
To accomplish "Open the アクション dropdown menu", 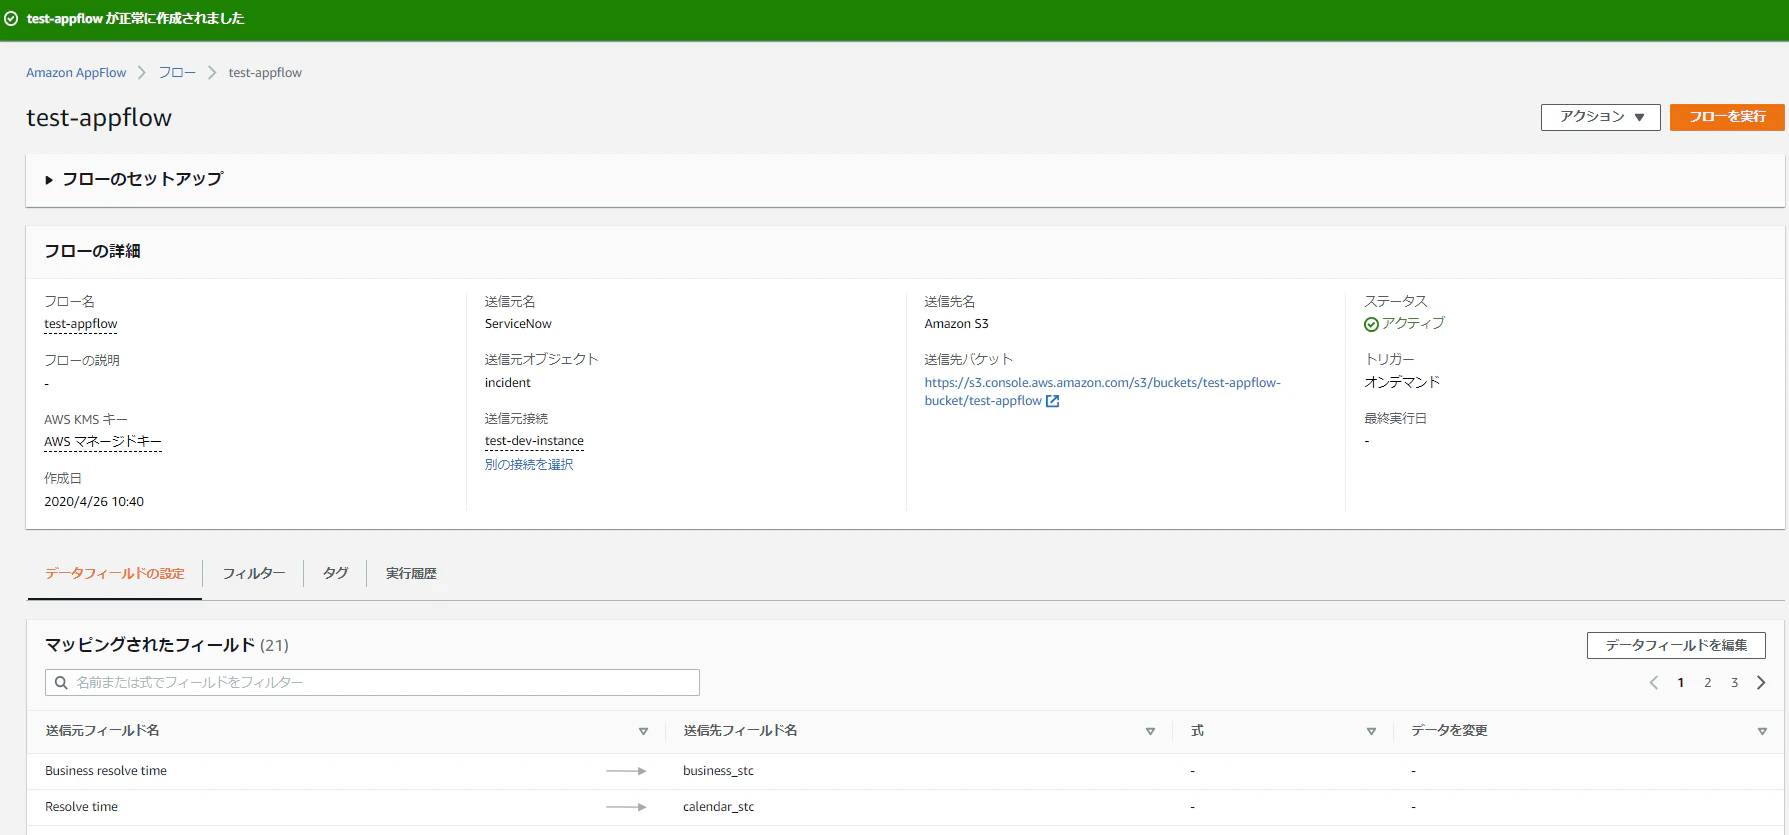I will (x=1600, y=117).
